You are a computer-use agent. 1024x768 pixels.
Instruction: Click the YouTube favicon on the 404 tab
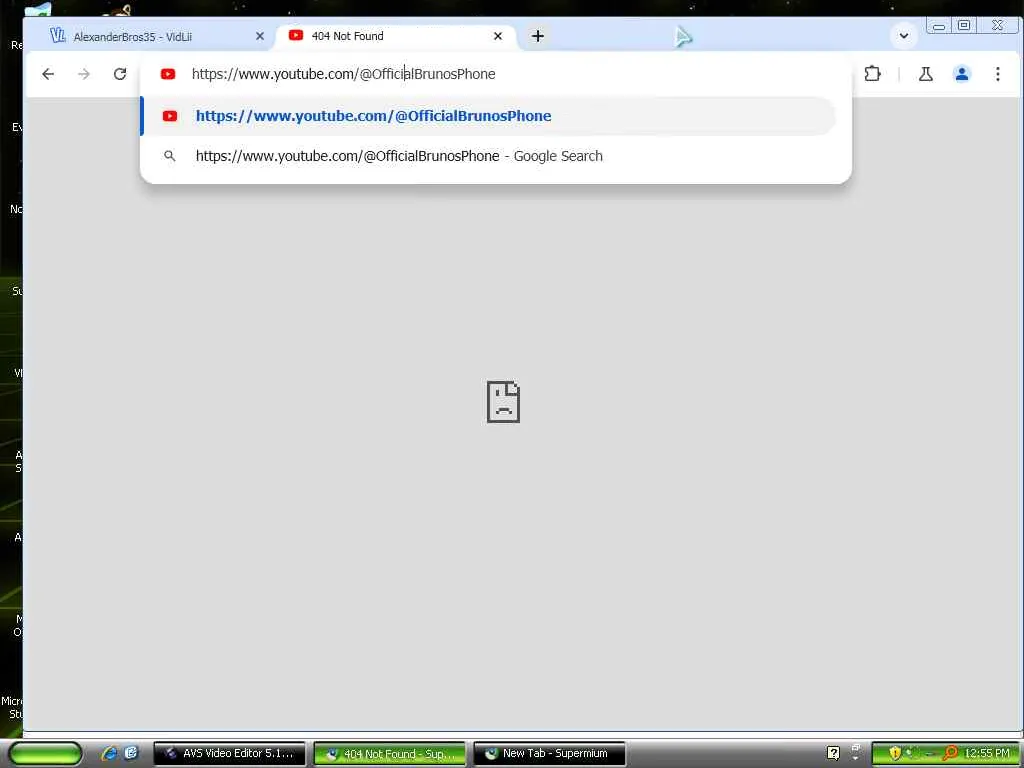(296, 35)
